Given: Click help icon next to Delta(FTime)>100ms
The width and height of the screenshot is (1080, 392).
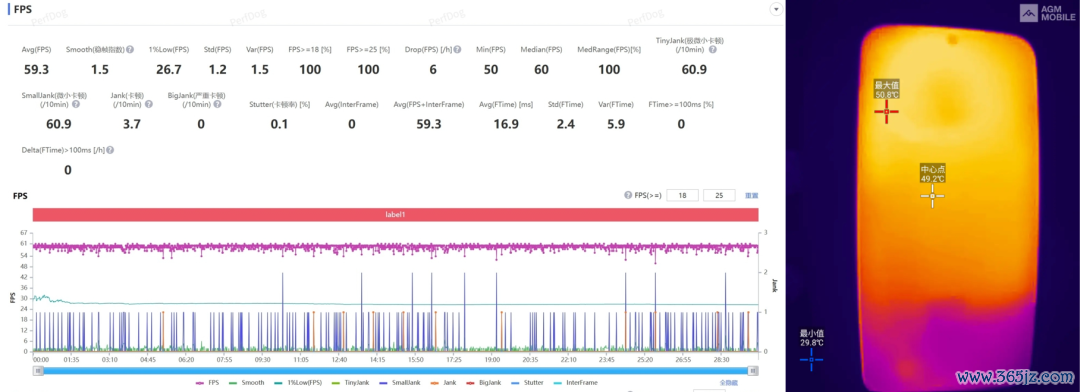Looking at the screenshot, I should coord(110,149).
